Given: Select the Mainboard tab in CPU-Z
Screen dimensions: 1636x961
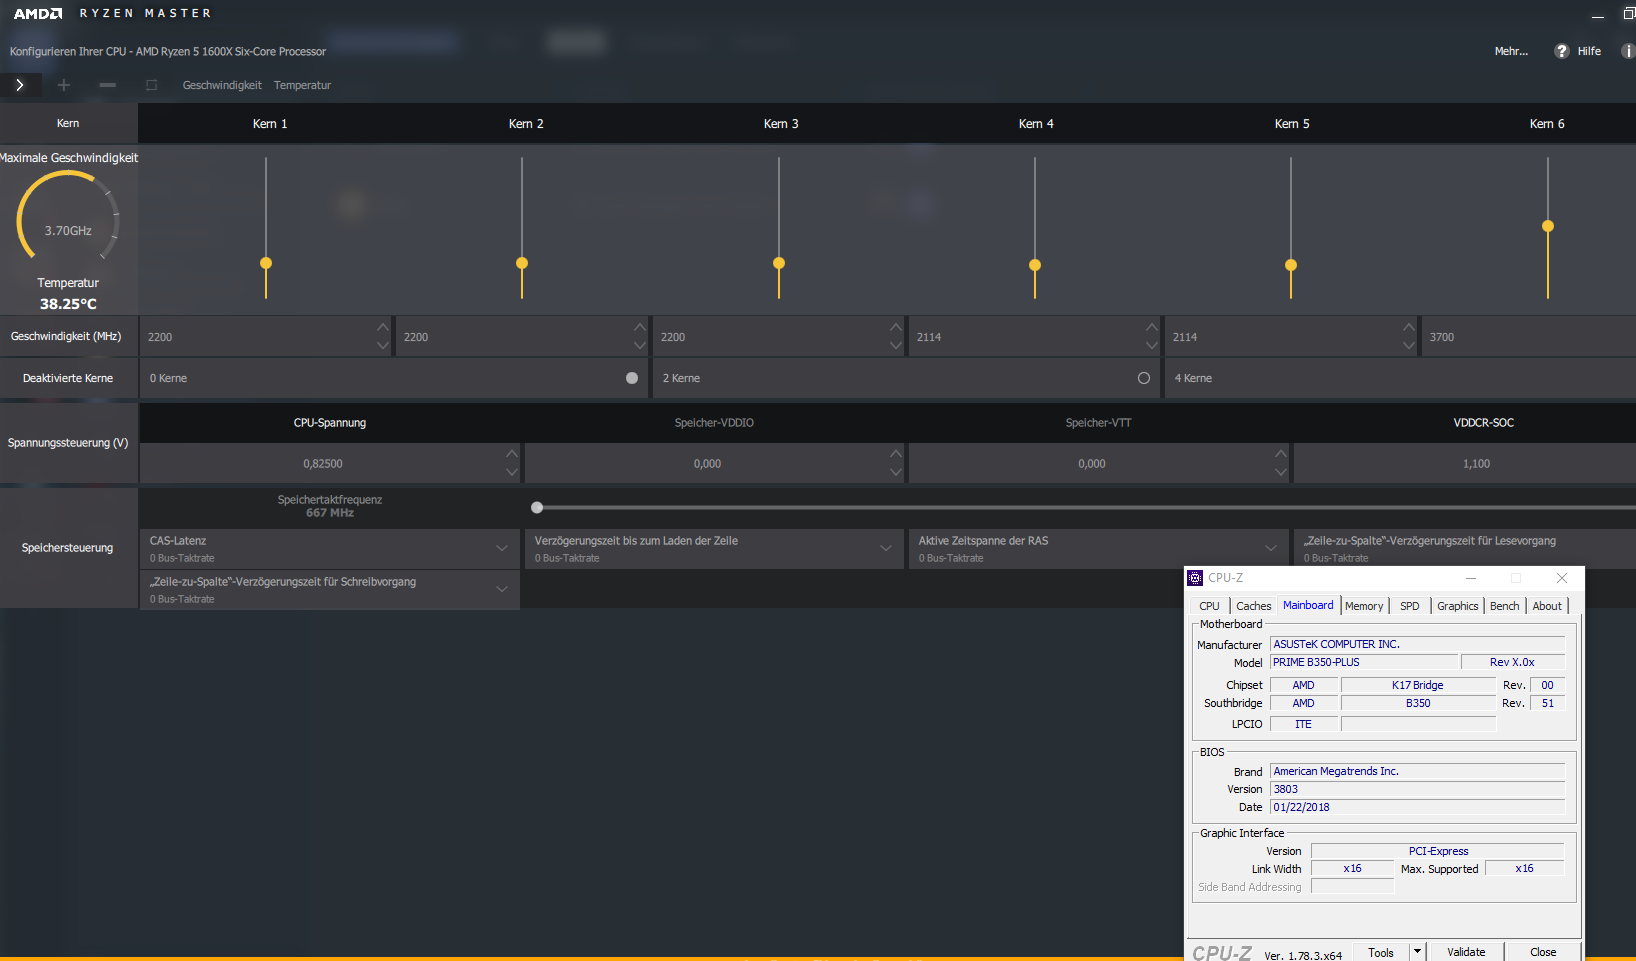Looking at the screenshot, I should [x=1308, y=605].
